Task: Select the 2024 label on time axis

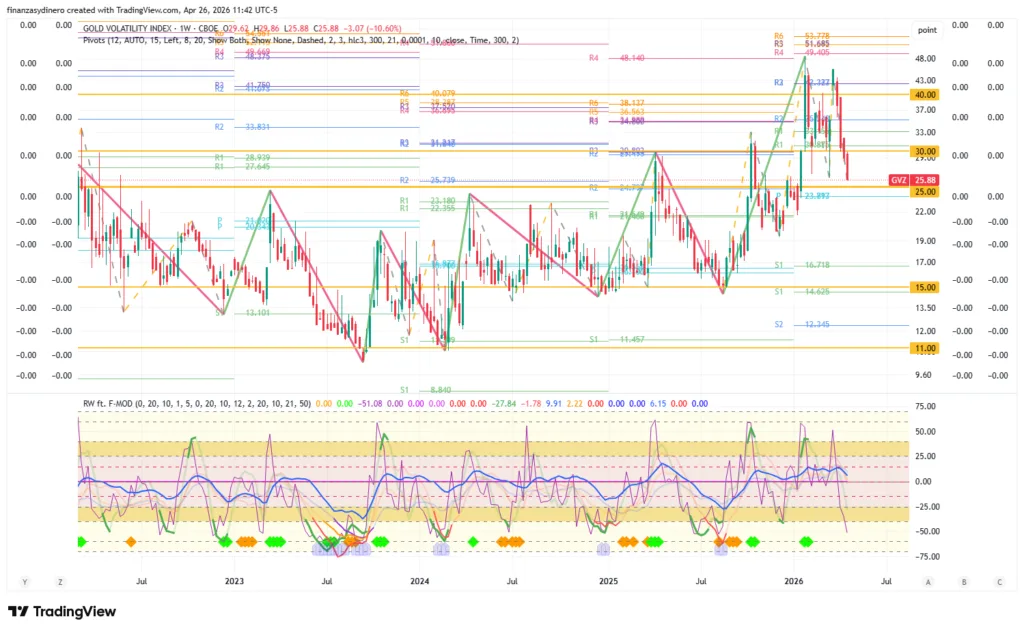Action: point(420,580)
